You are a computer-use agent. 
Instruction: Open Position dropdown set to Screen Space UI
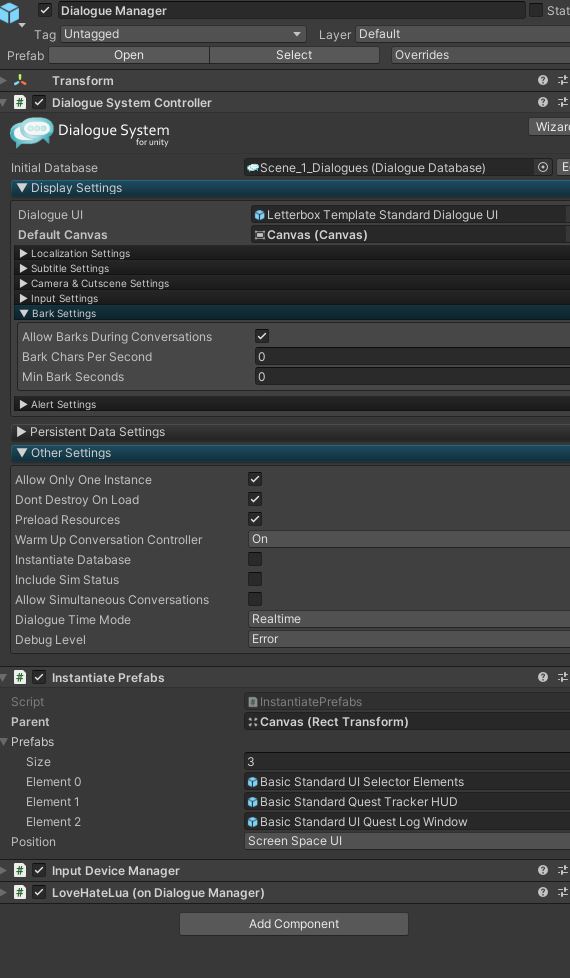point(407,841)
